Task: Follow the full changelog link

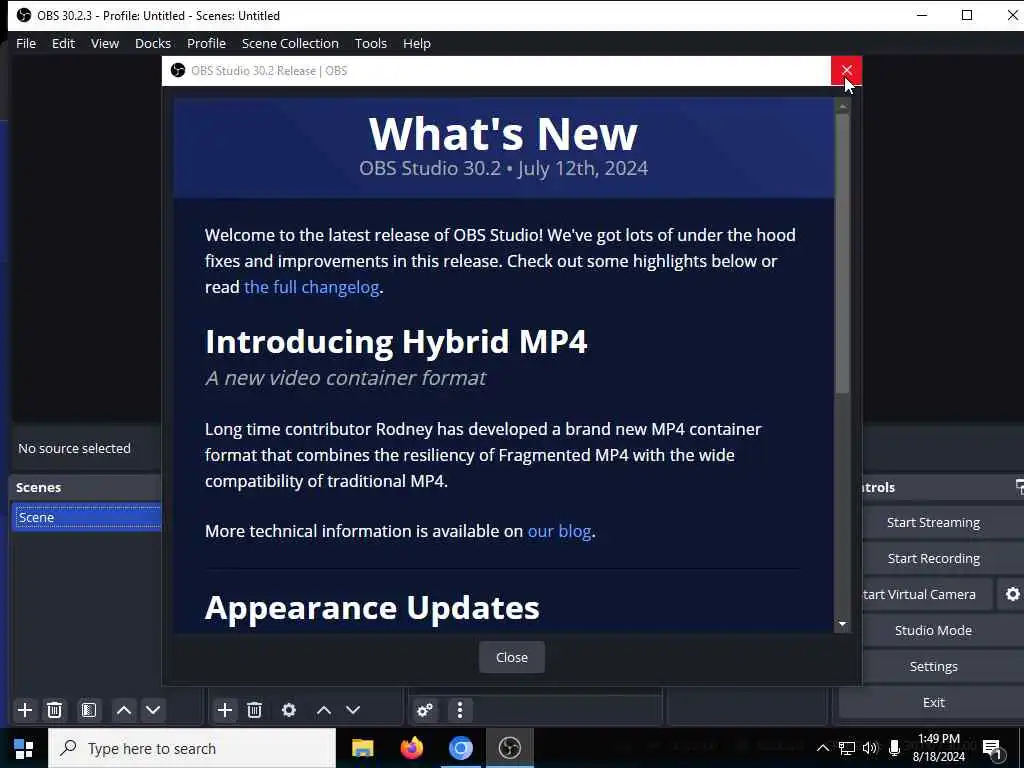Action: point(312,287)
